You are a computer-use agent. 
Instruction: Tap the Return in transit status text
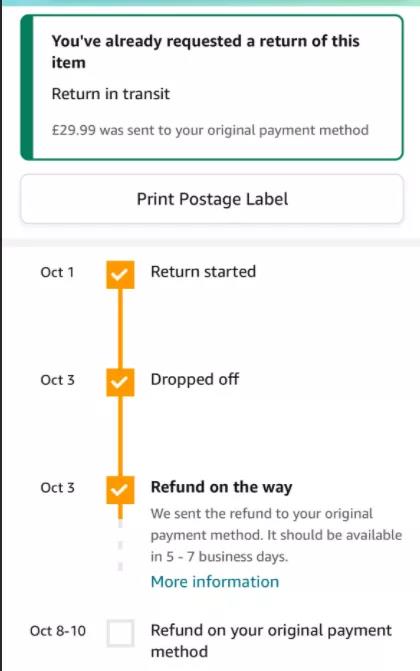[110, 94]
